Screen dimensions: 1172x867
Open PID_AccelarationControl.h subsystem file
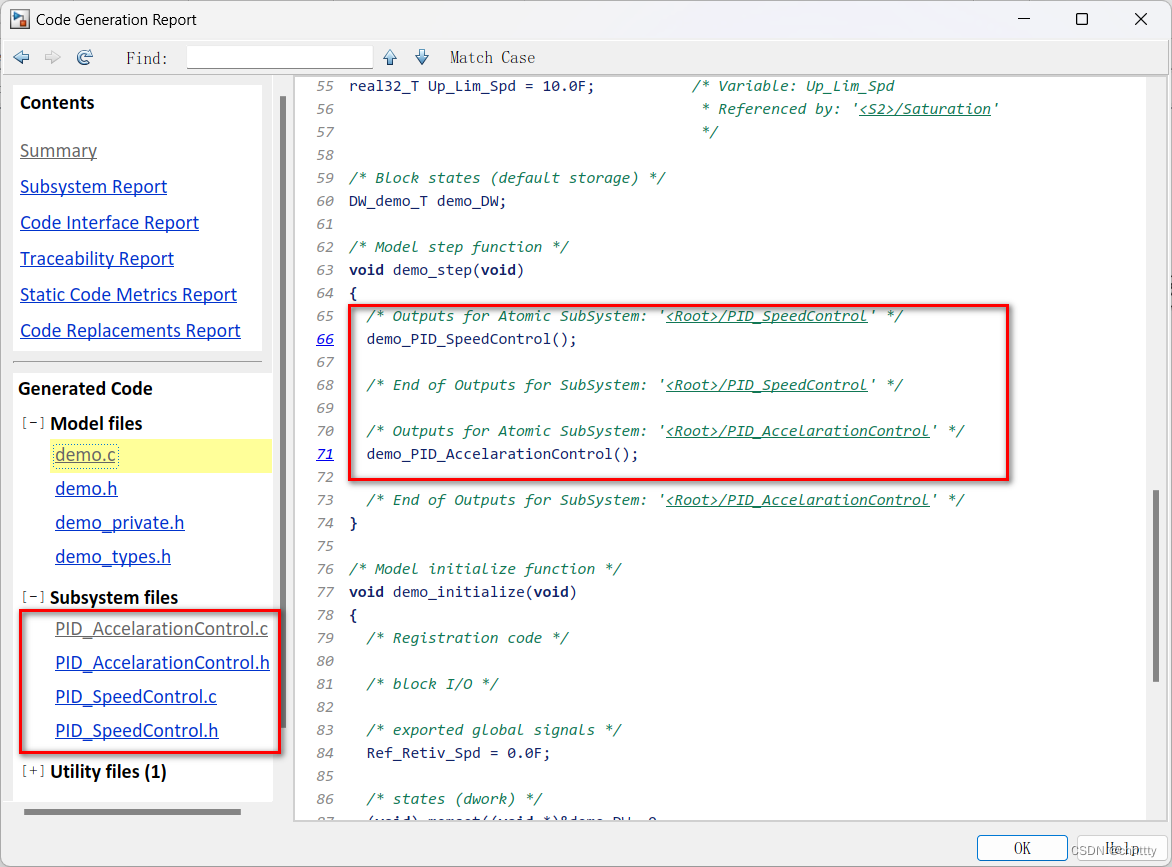click(162, 663)
